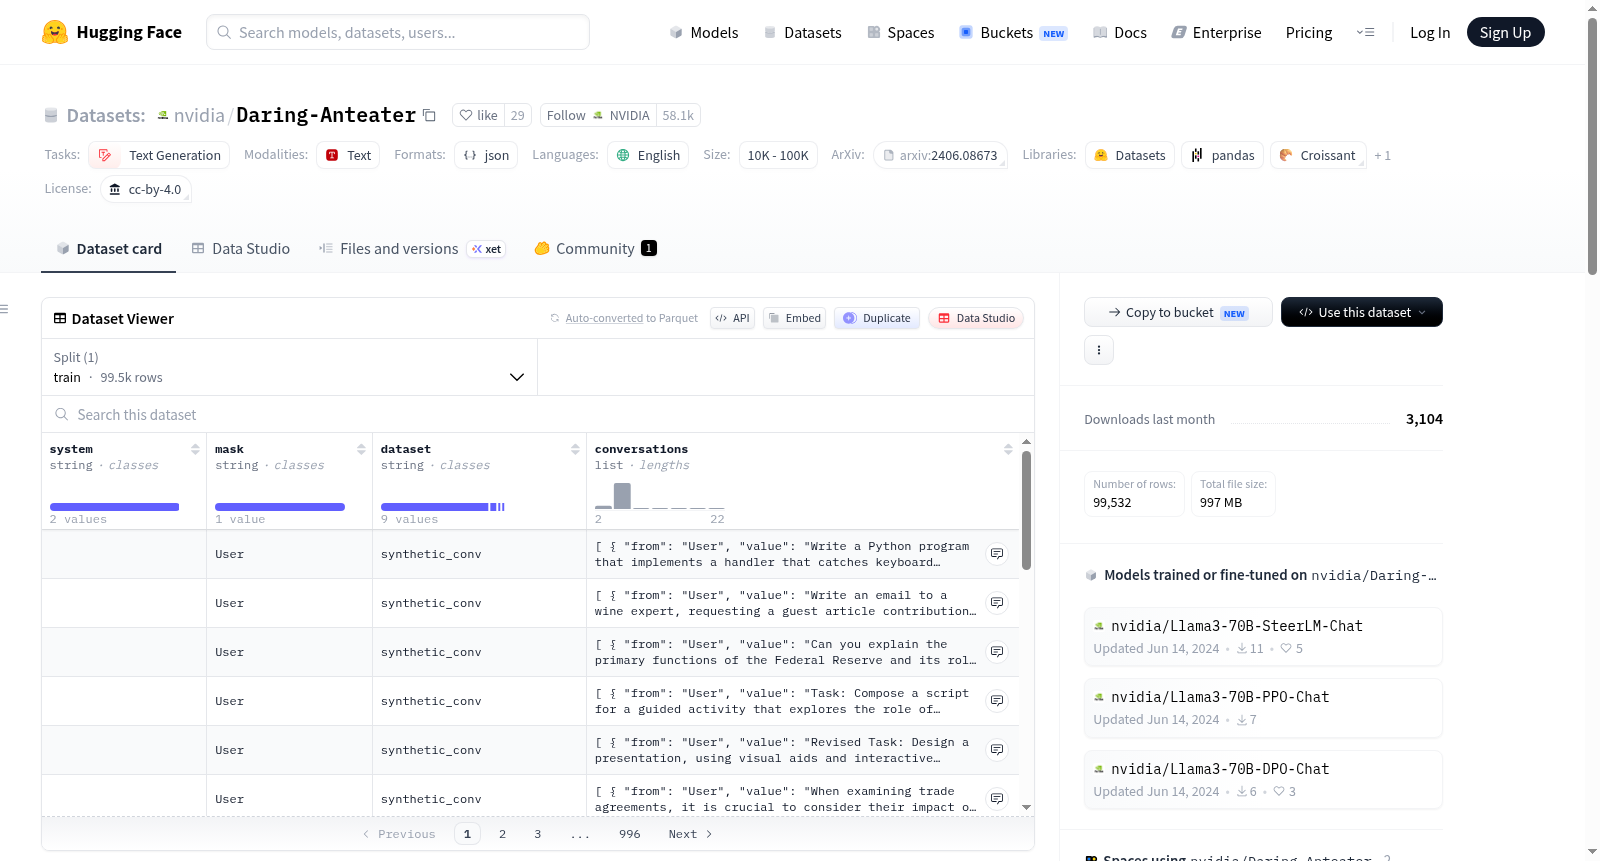
Task: Focus the Search this dataset field
Action: pyautogui.click(x=538, y=414)
